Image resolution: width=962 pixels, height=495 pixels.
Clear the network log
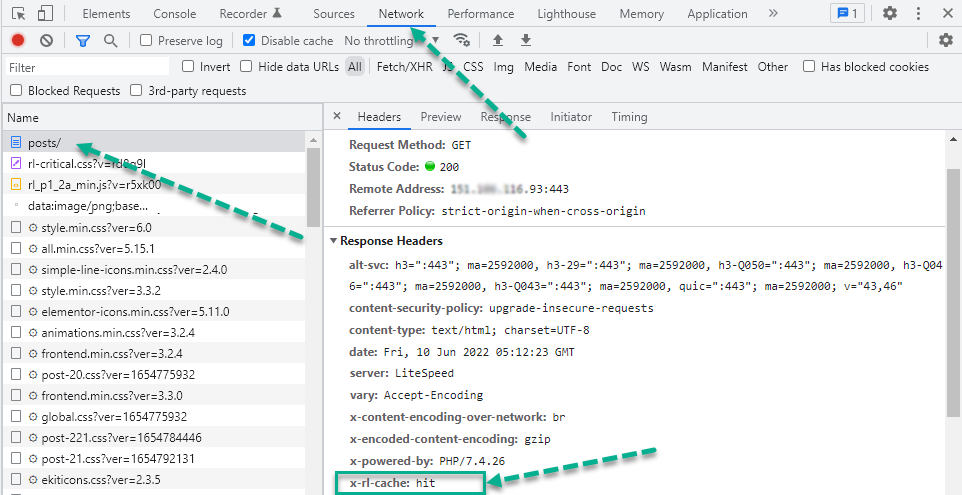pyautogui.click(x=47, y=40)
